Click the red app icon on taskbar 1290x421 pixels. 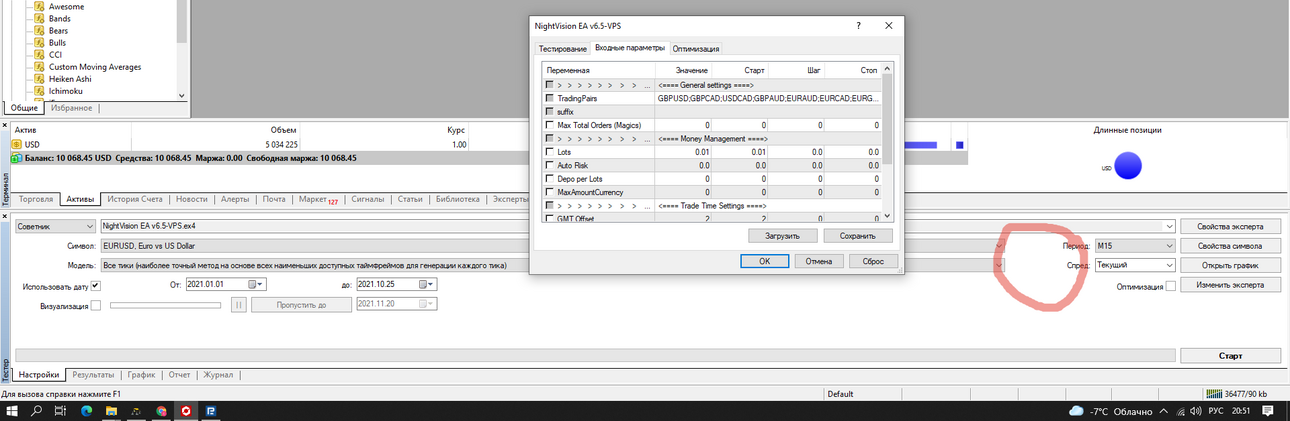tap(186, 411)
